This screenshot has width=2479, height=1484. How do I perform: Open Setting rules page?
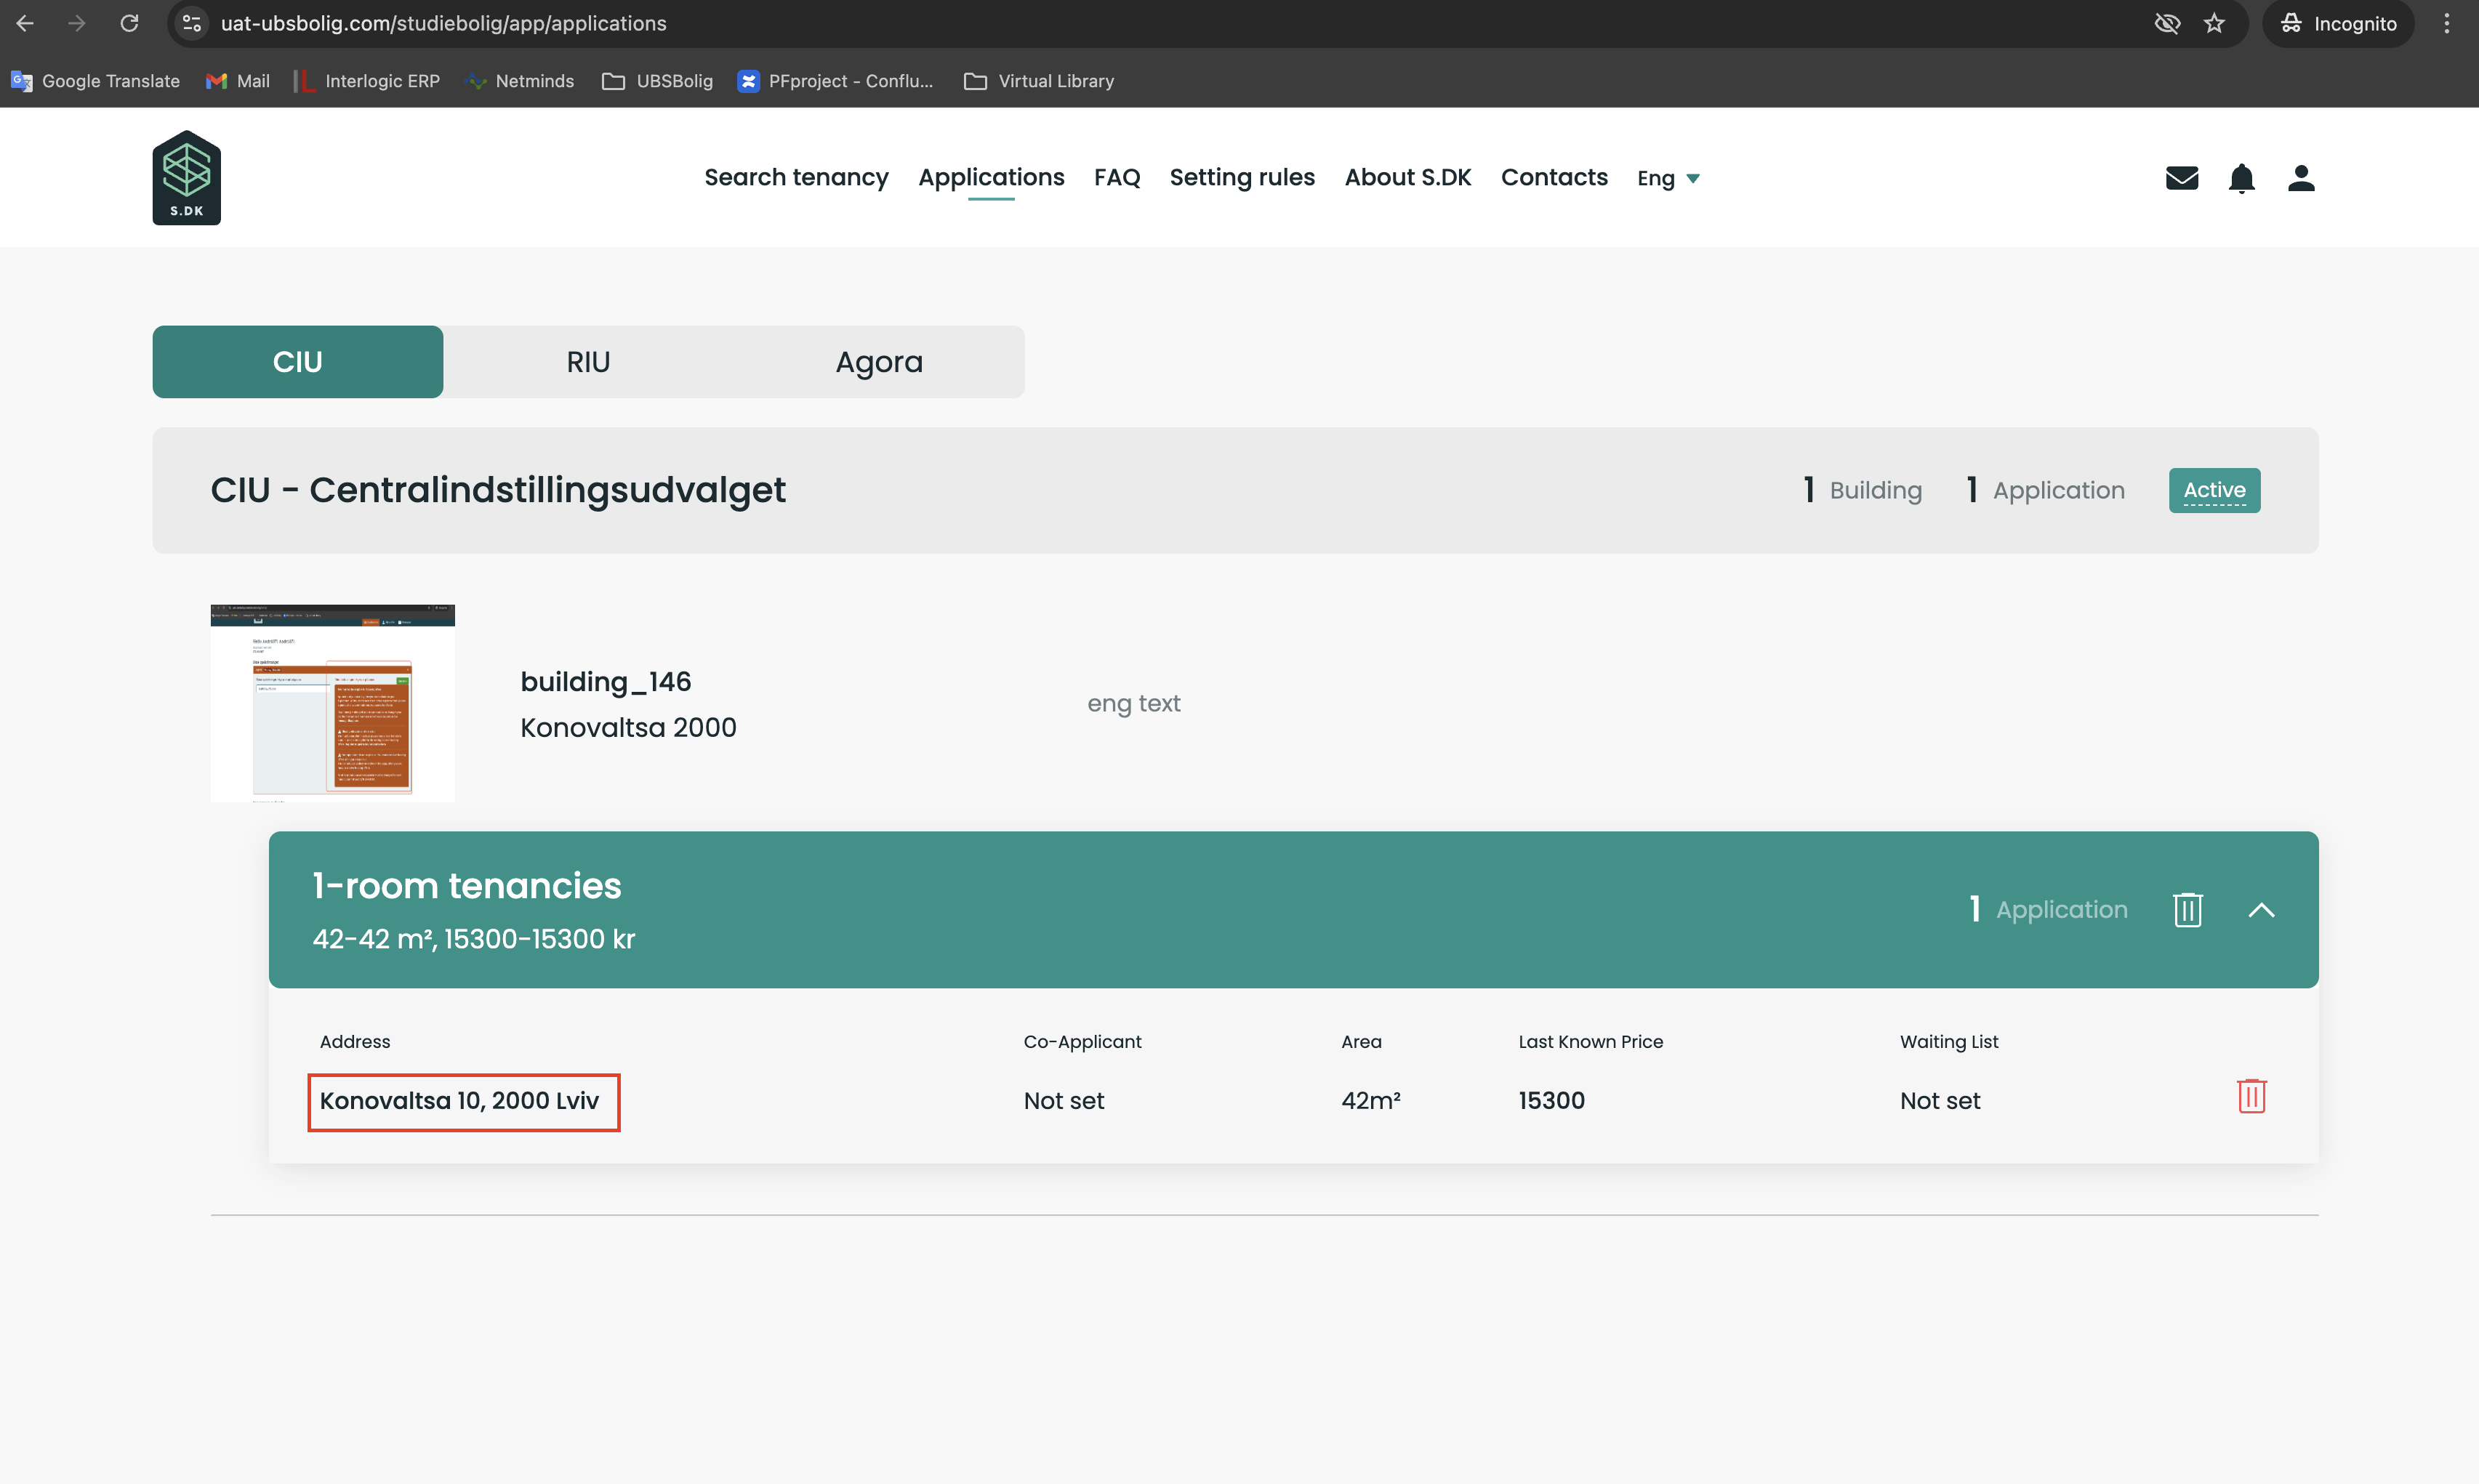click(x=1242, y=178)
